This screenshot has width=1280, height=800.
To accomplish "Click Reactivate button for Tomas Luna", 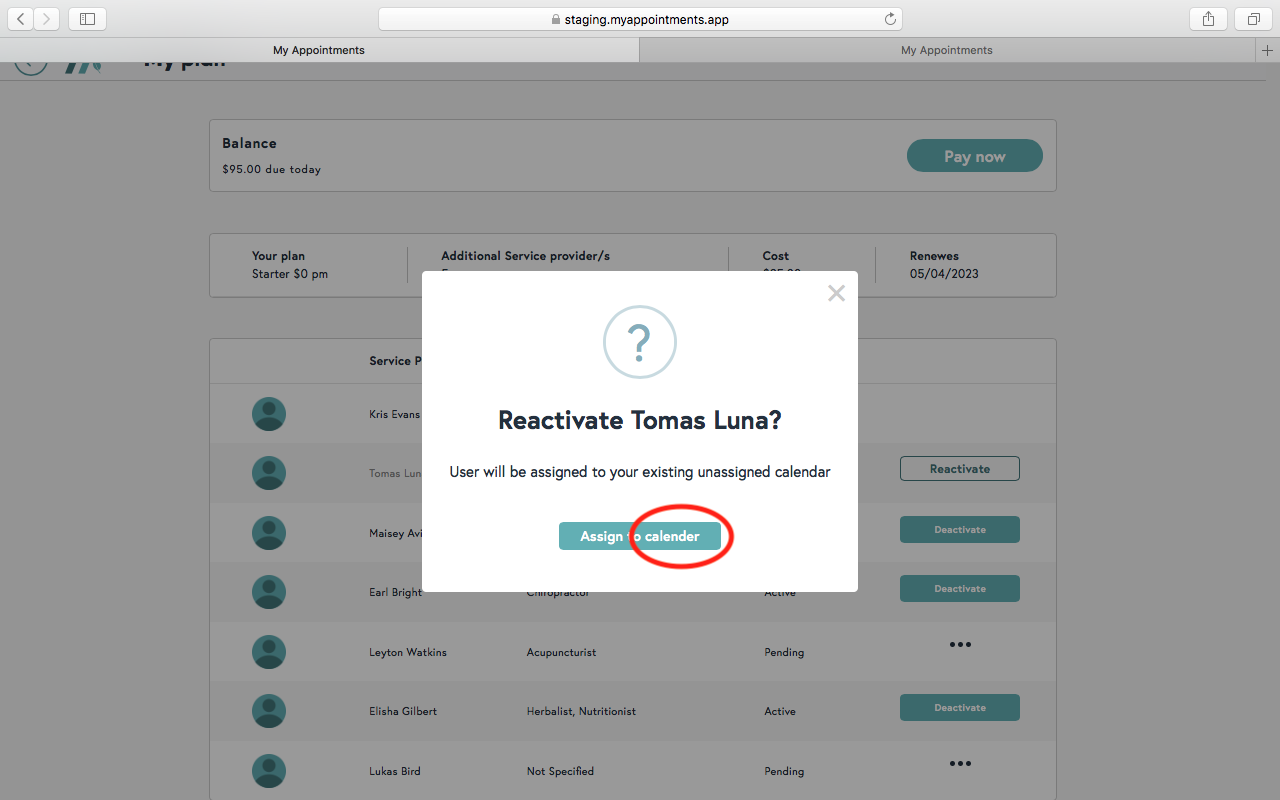I will pos(959,468).
